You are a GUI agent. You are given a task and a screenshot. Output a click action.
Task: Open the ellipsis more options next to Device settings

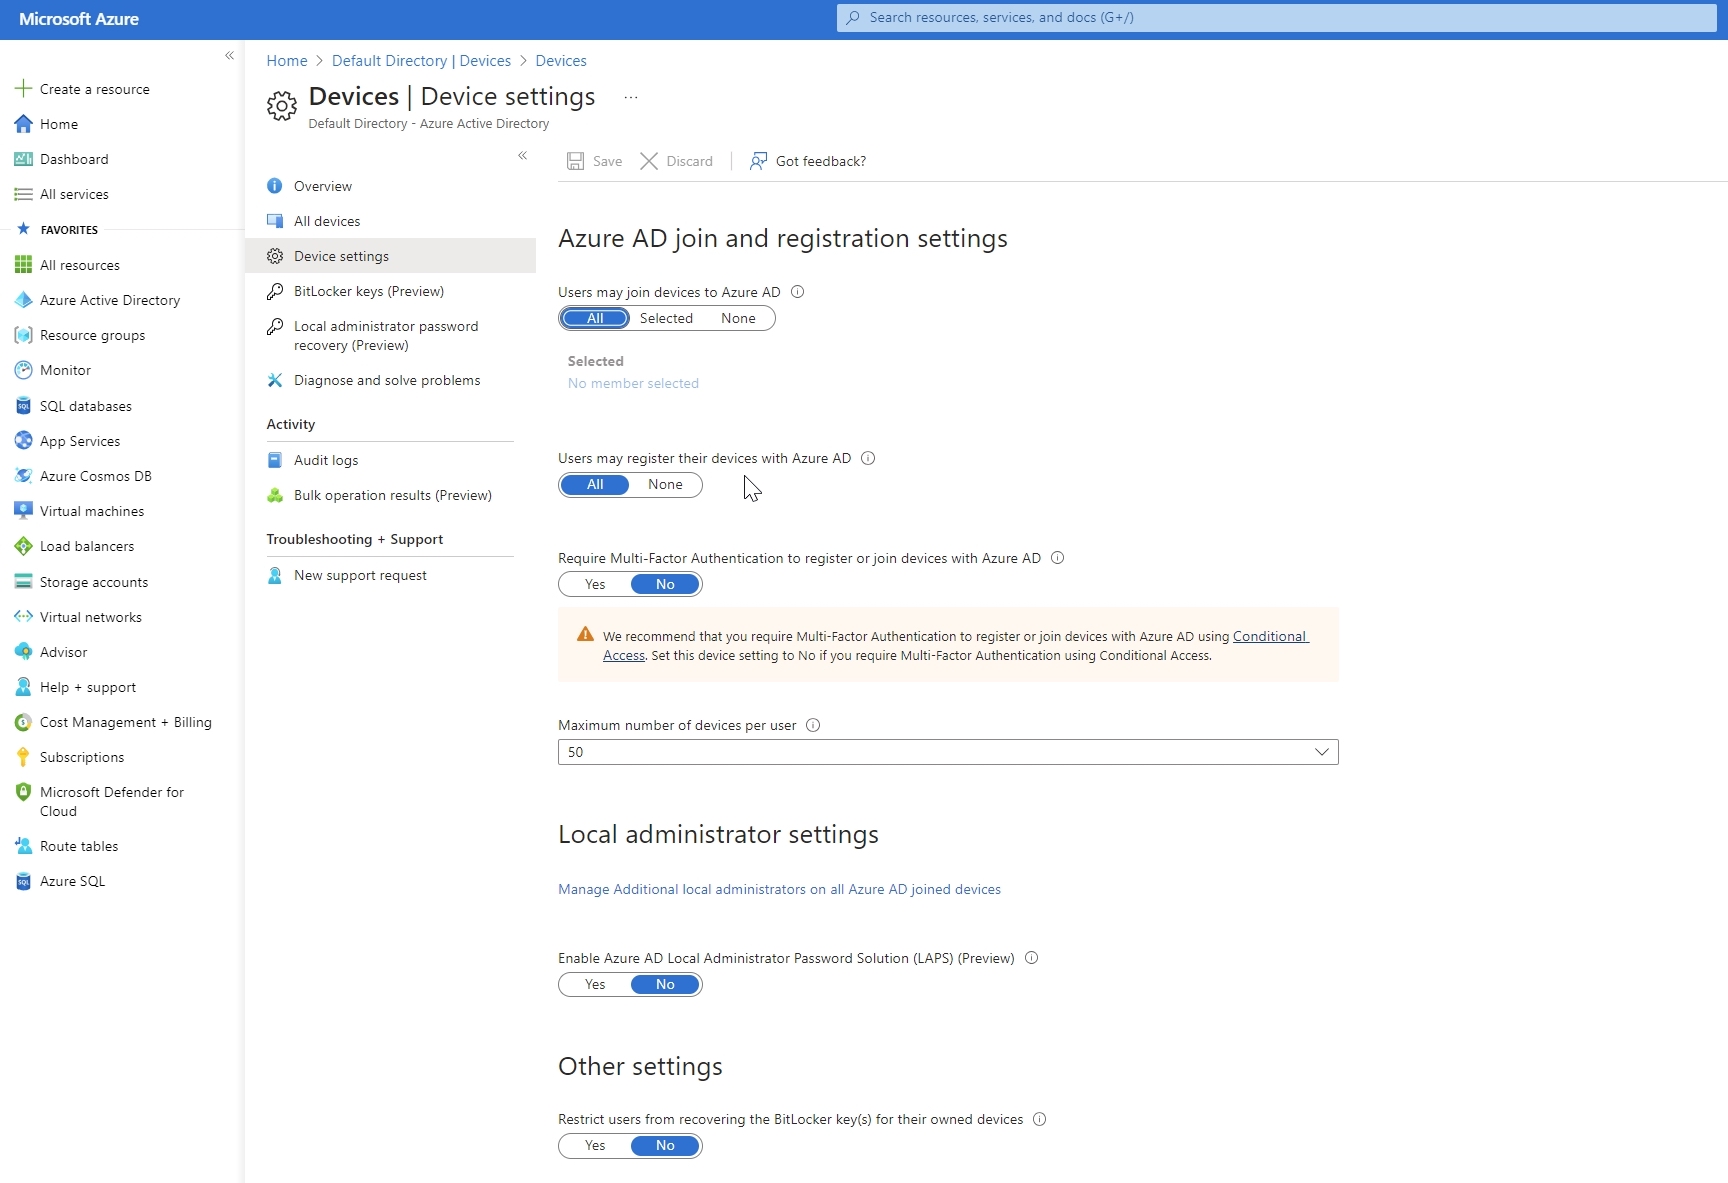(631, 97)
